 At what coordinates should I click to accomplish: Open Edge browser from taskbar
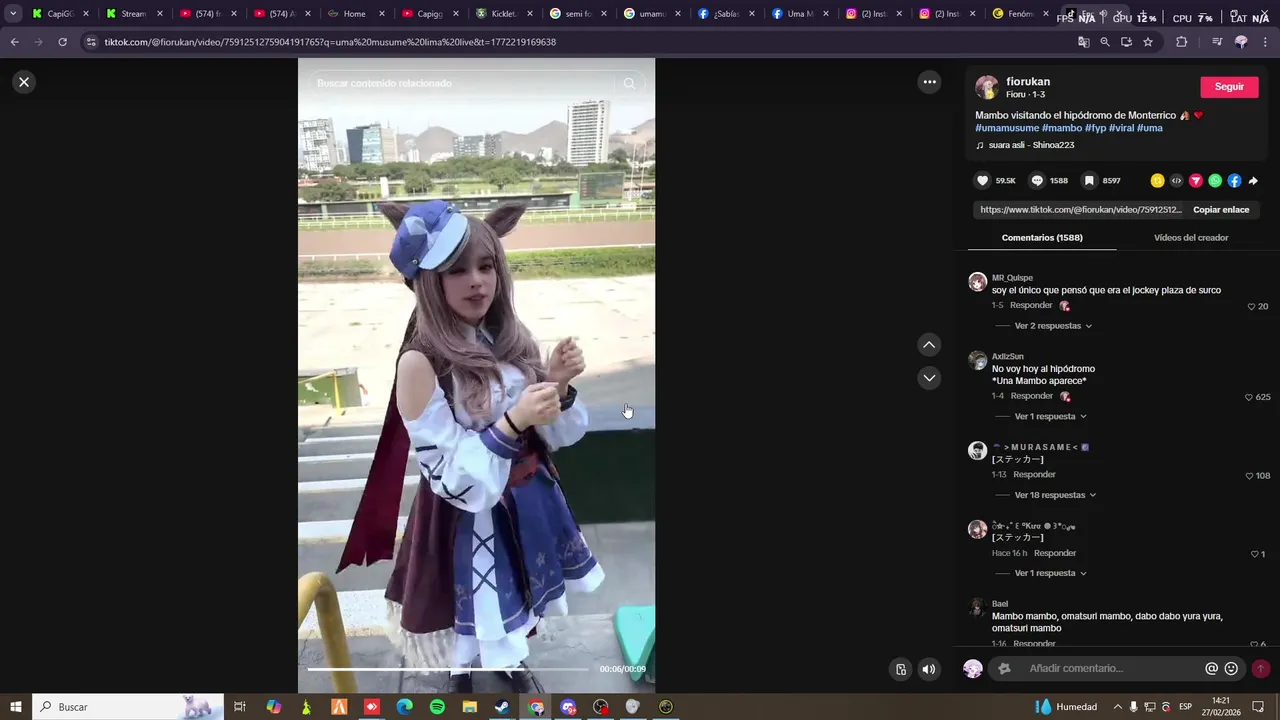(x=404, y=707)
